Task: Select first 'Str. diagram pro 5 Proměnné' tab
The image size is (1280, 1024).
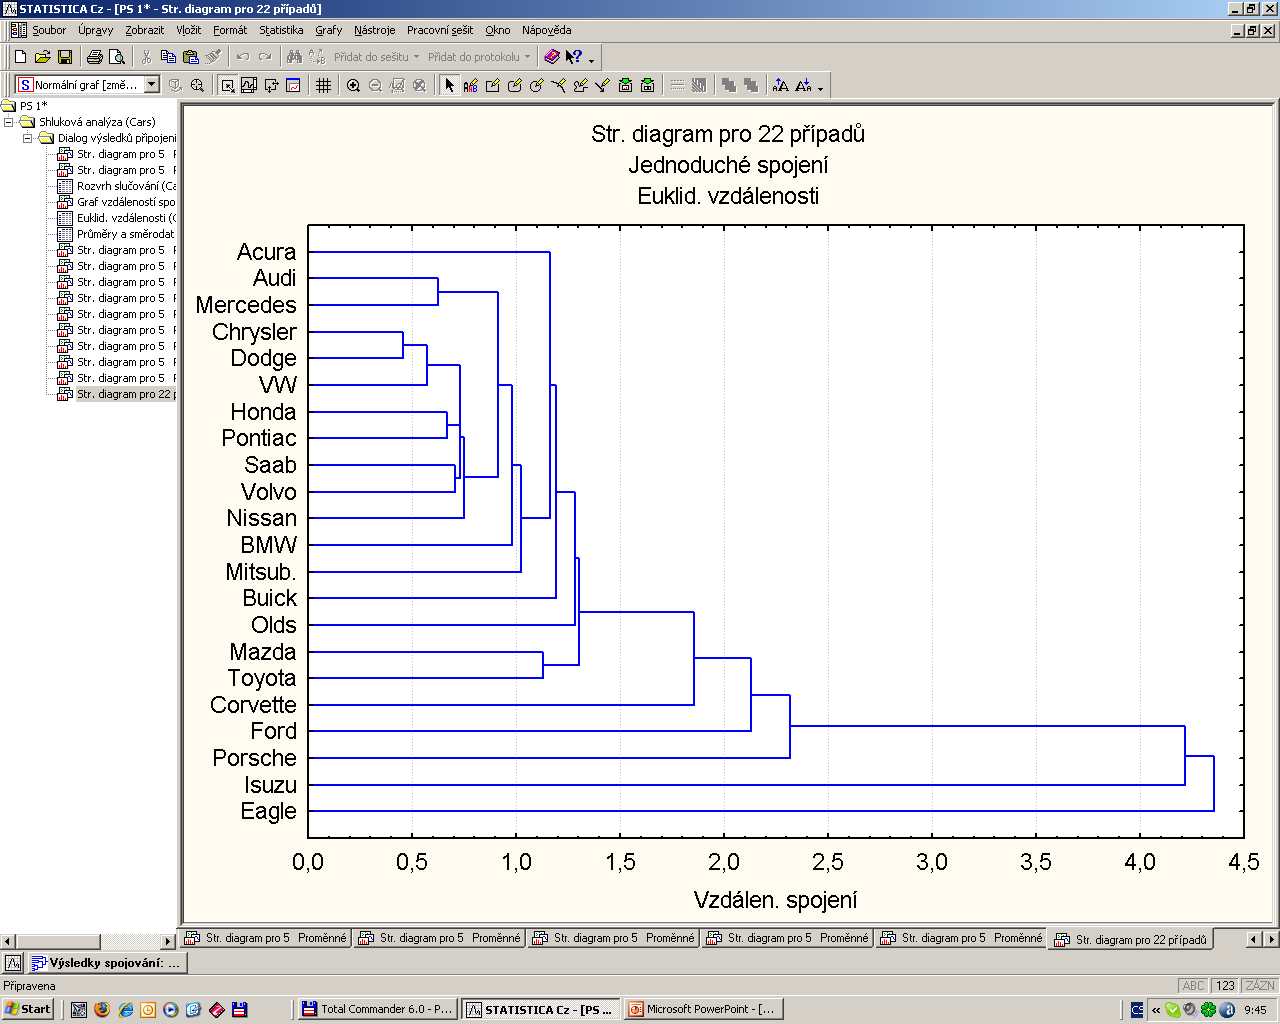Action: [x=266, y=938]
